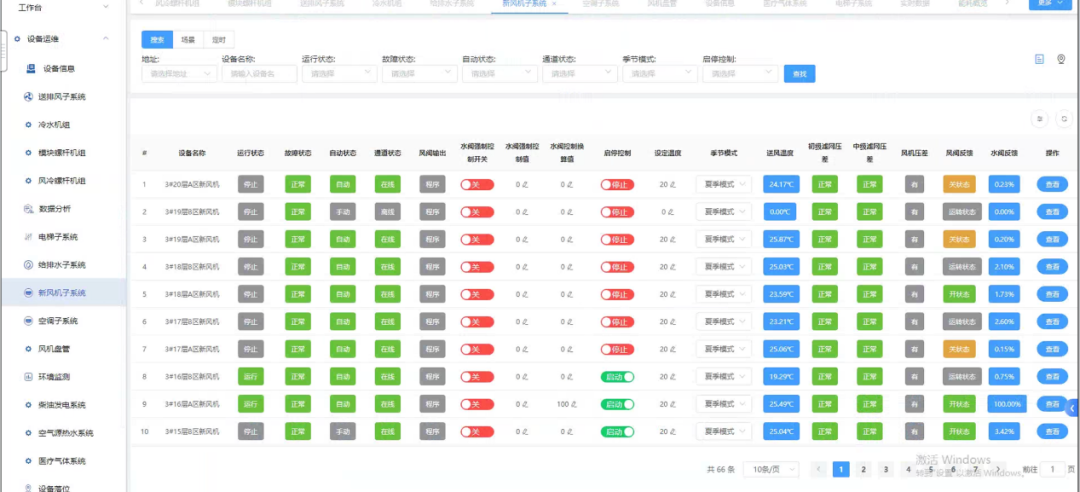Switch to the 风机盘管 top tab
Screen dimensions: 1080x492
661,3
